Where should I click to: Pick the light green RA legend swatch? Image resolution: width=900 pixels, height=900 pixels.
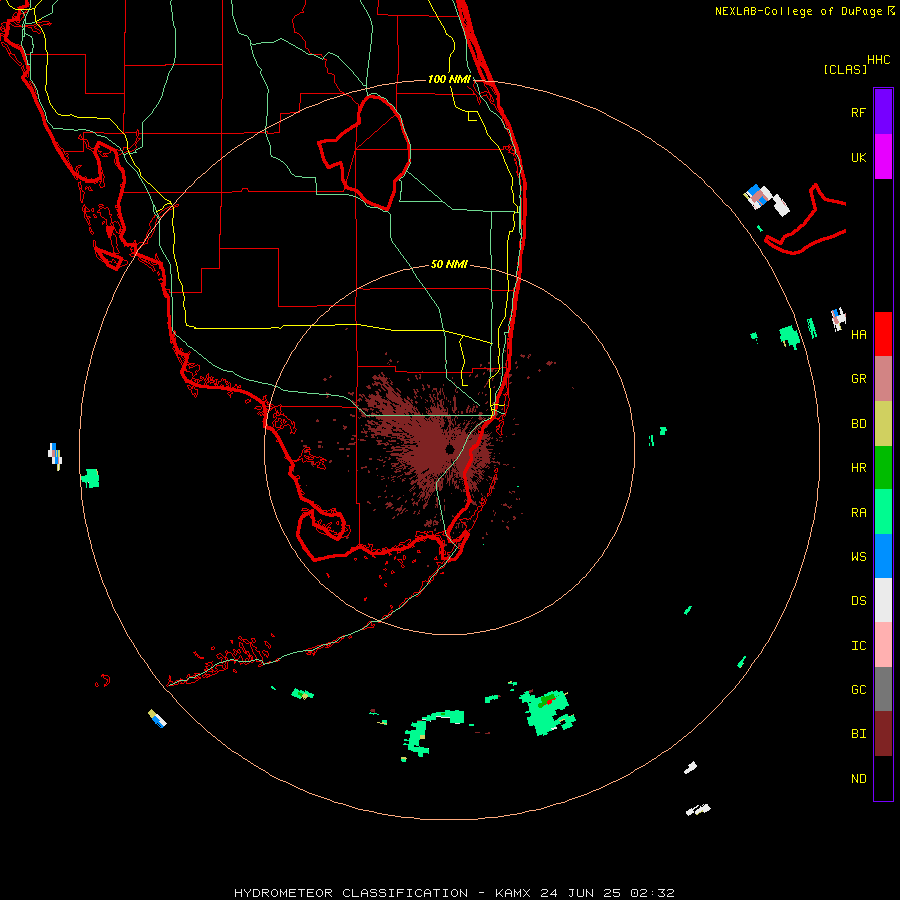(883, 512)
